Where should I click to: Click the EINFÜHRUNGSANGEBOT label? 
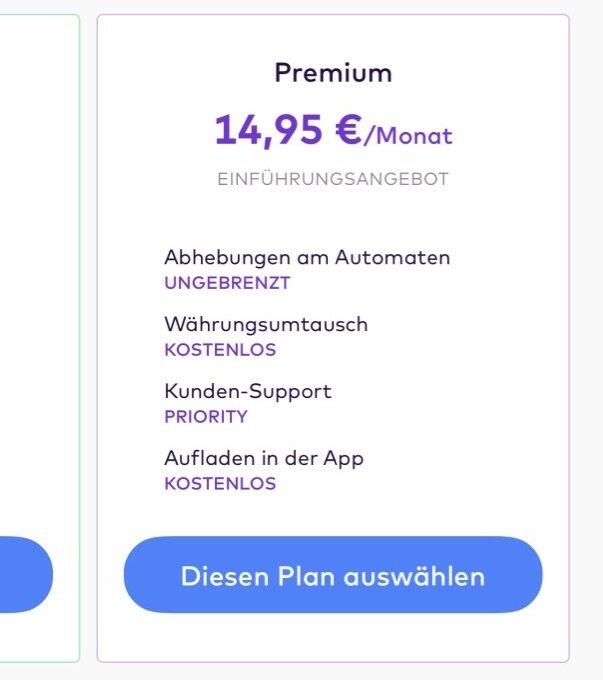333,180
